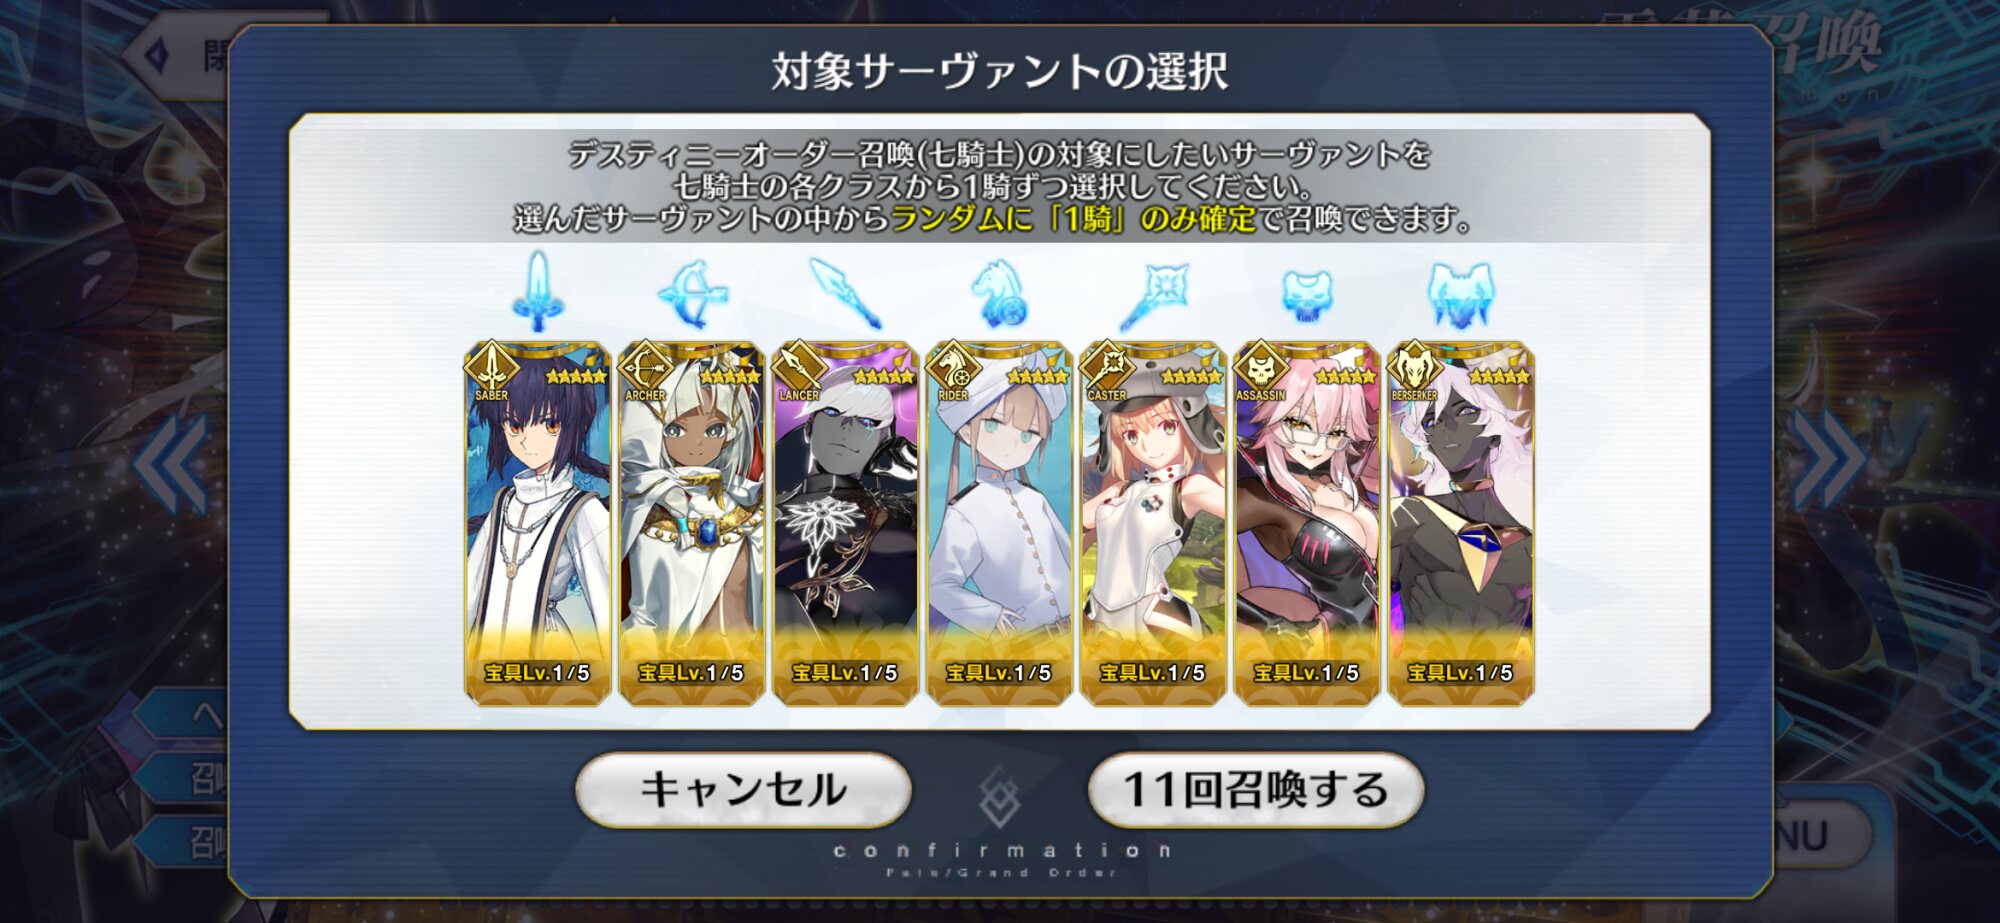Go to previous banner with left chevrons
This screenshot has height=923, width=2000.
coord(171,463)
